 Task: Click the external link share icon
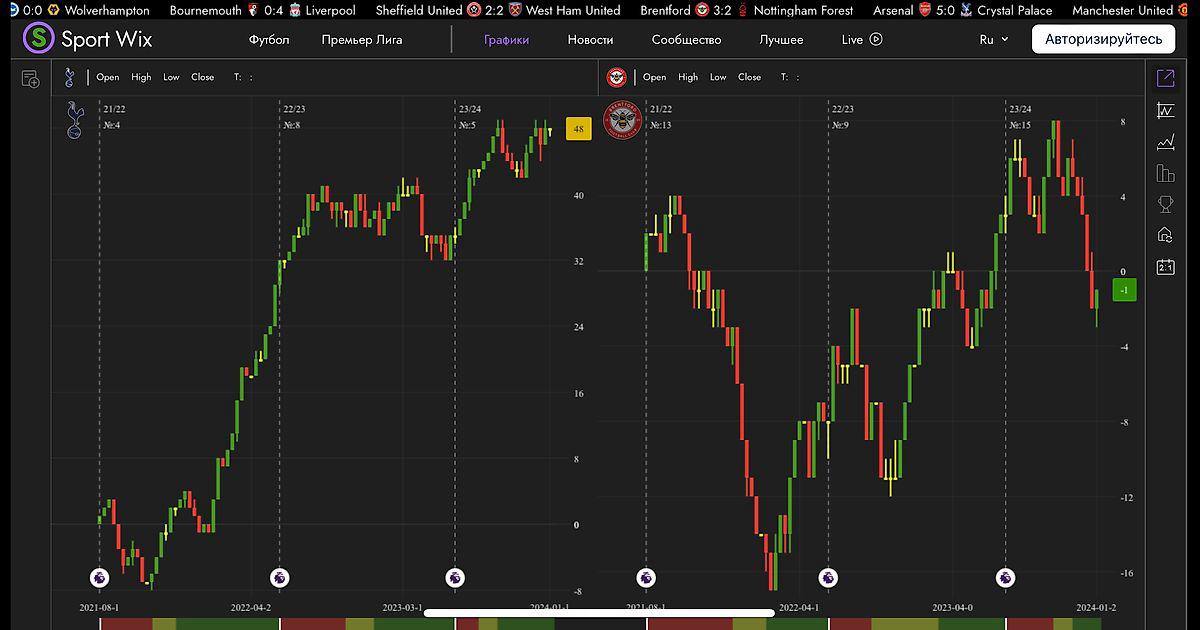(1165, 78)
